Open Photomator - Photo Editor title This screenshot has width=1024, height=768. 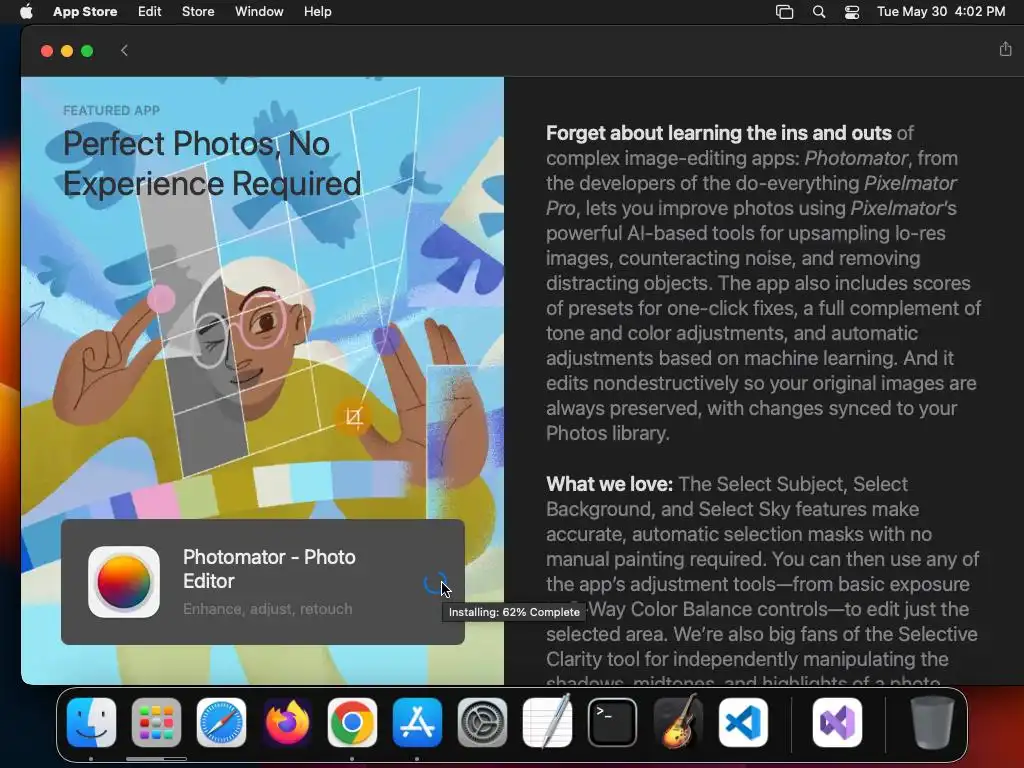(x=269, y=569)
